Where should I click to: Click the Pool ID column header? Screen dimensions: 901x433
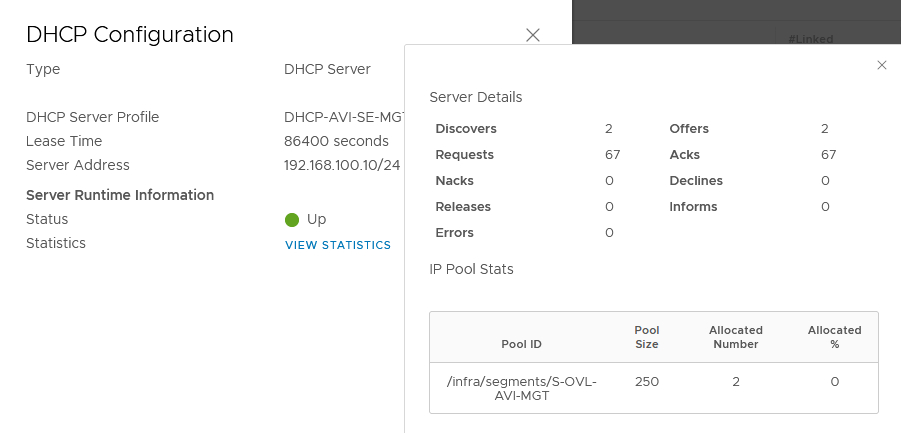[521, 345]
